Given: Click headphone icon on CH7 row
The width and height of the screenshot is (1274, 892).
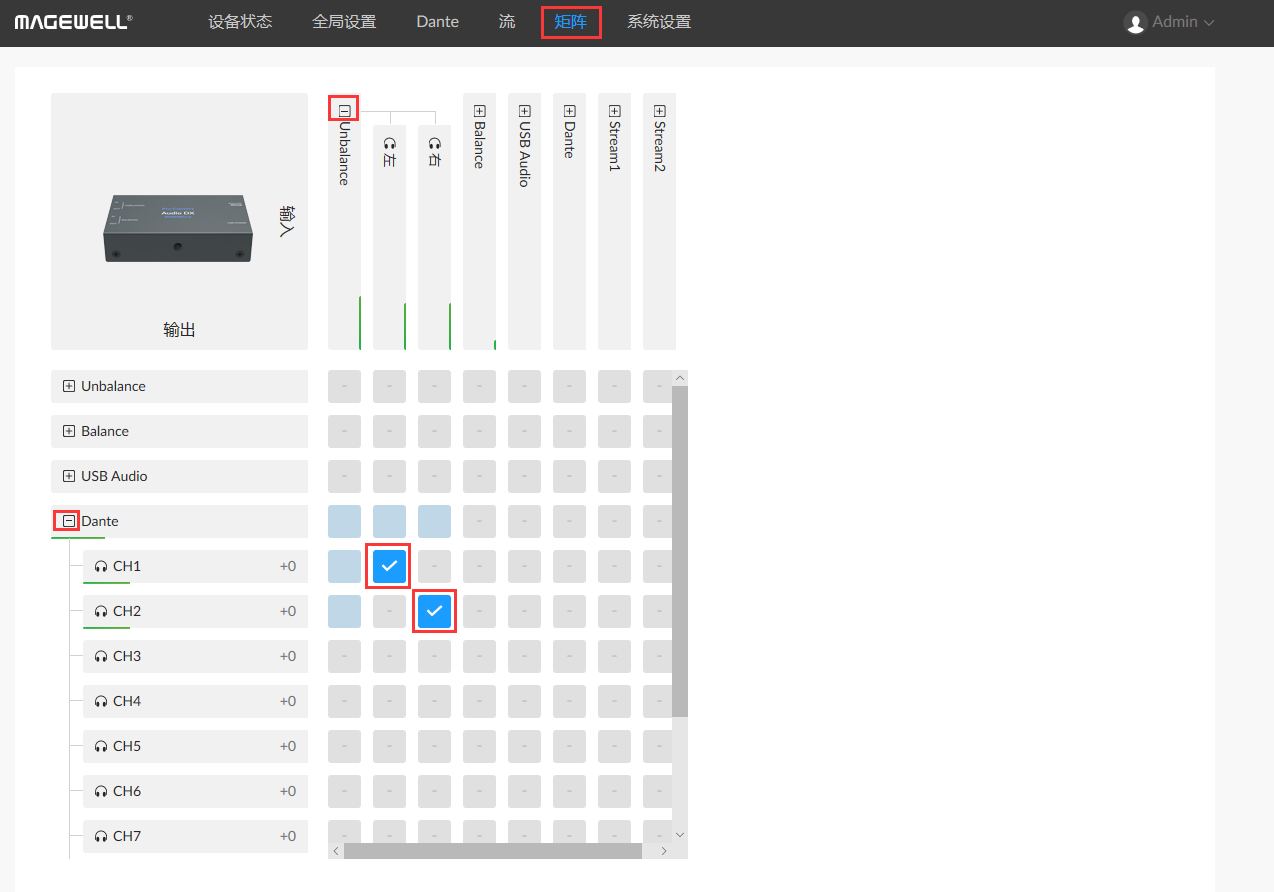Looking at the screenshot, I should pyautogui.click(x=100, y=836).
